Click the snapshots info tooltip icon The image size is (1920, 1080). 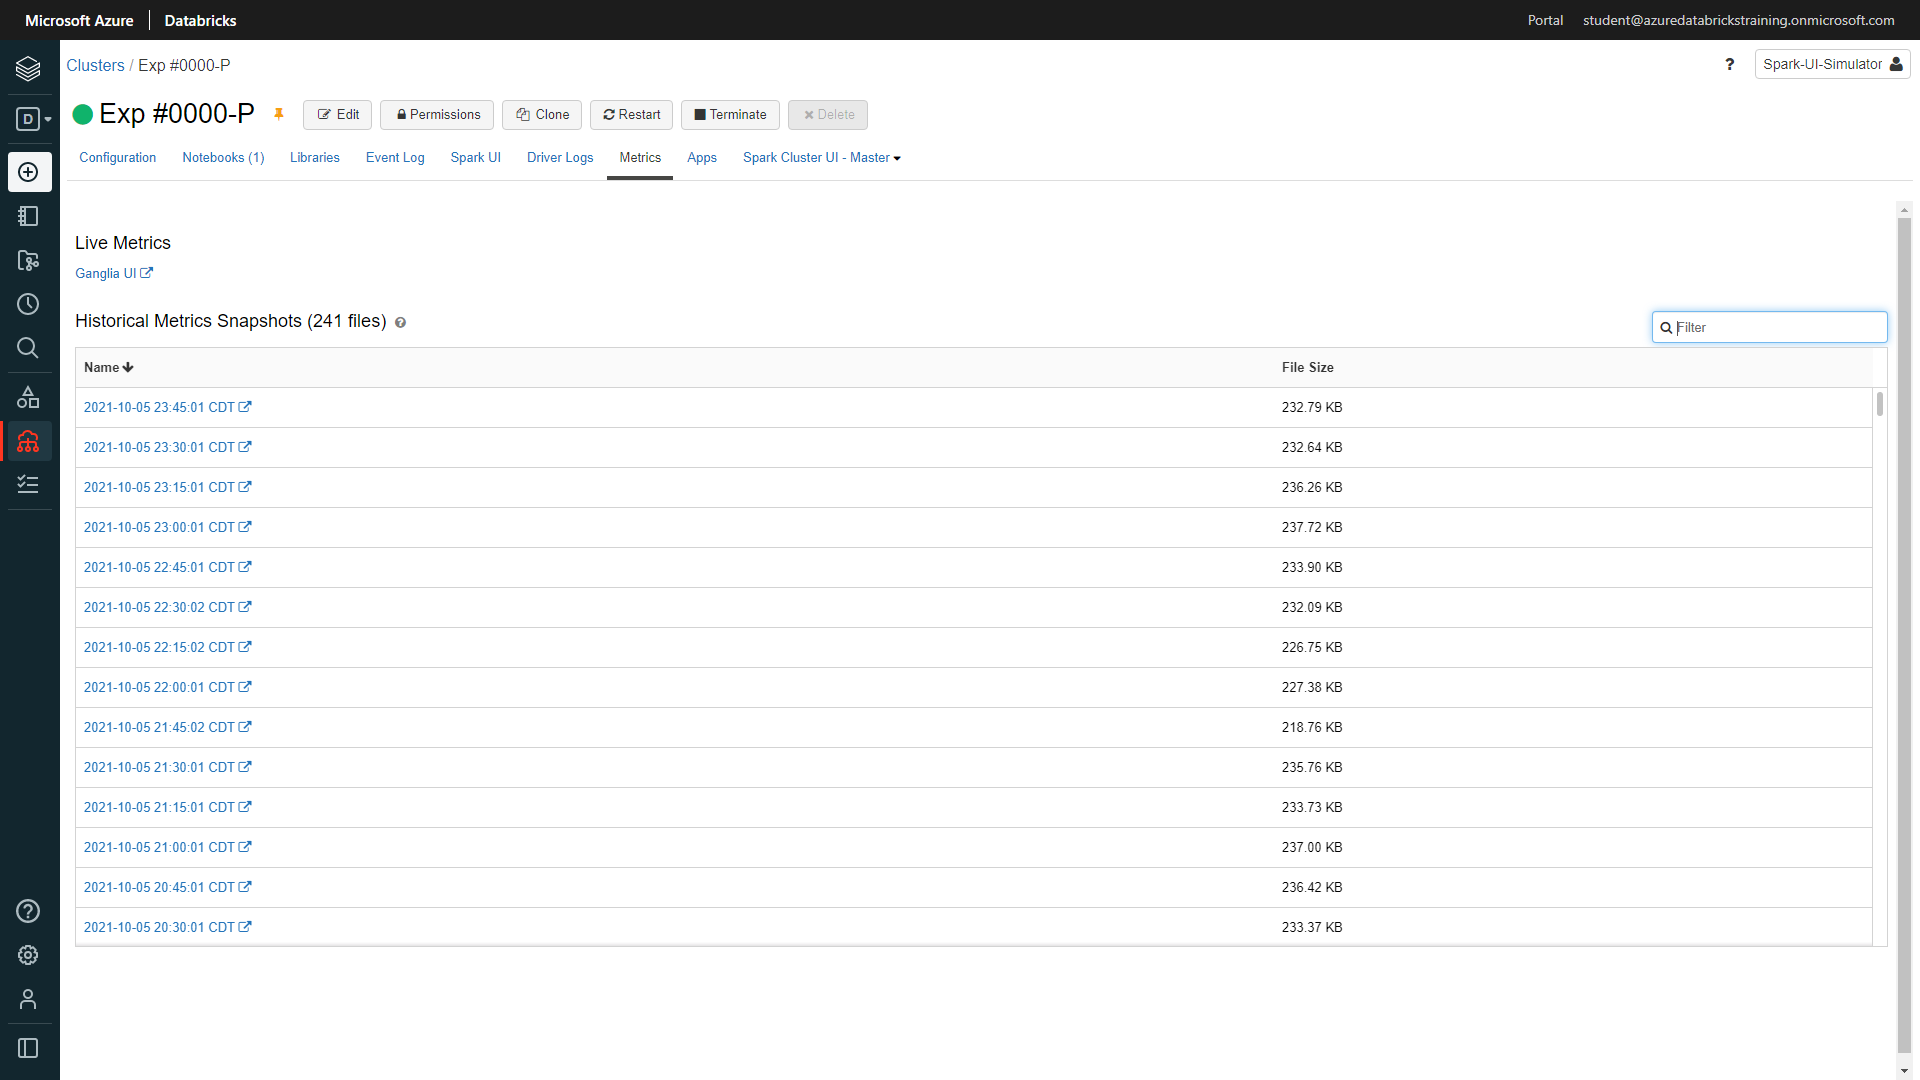point(400,322)
